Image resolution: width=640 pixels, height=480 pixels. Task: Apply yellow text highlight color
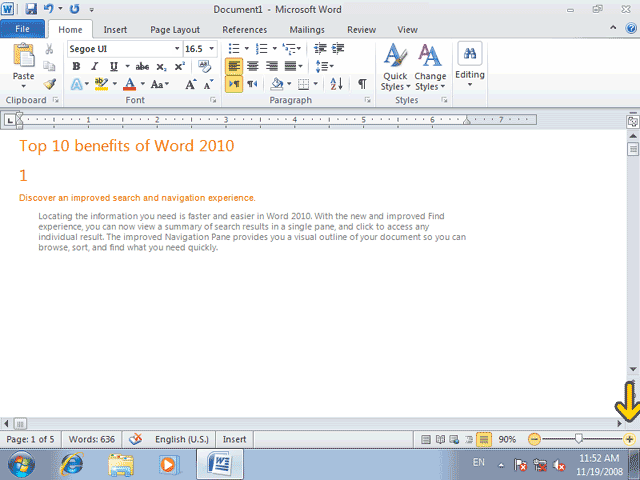101,84
